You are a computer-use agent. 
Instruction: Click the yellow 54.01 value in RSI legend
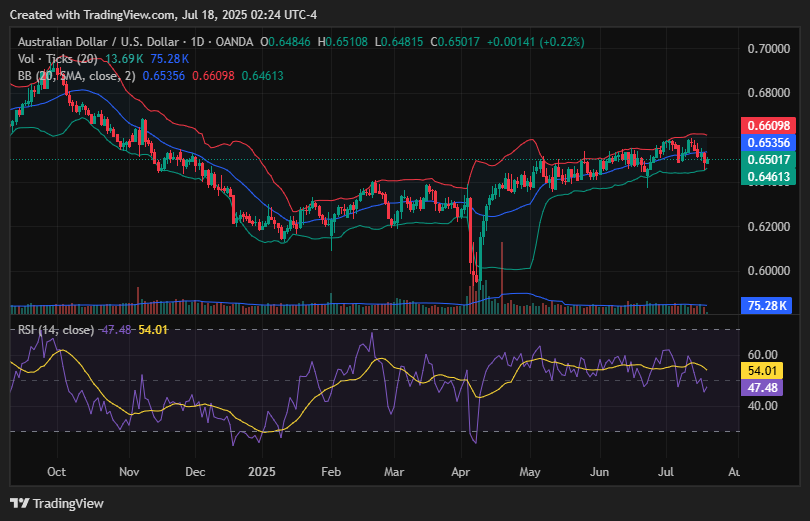tap(153, 329)
